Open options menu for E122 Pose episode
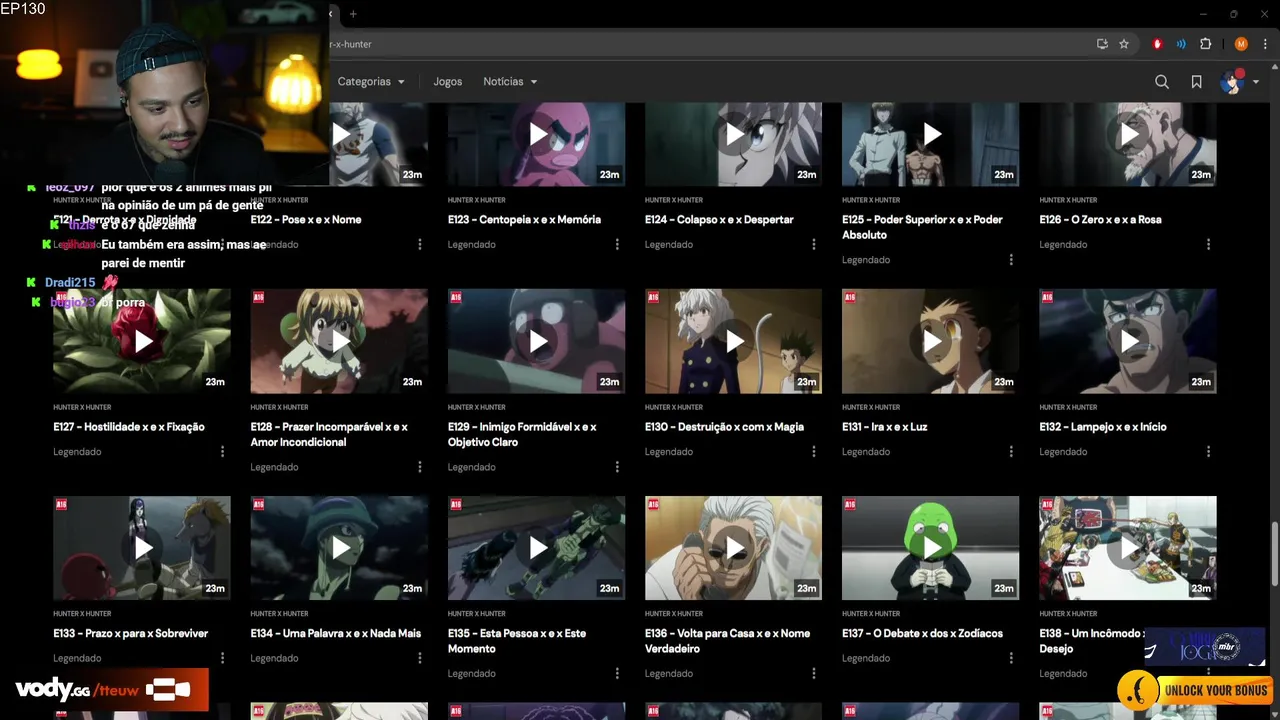This screenshot has height=720, width=1280. [x=420, y=244]
